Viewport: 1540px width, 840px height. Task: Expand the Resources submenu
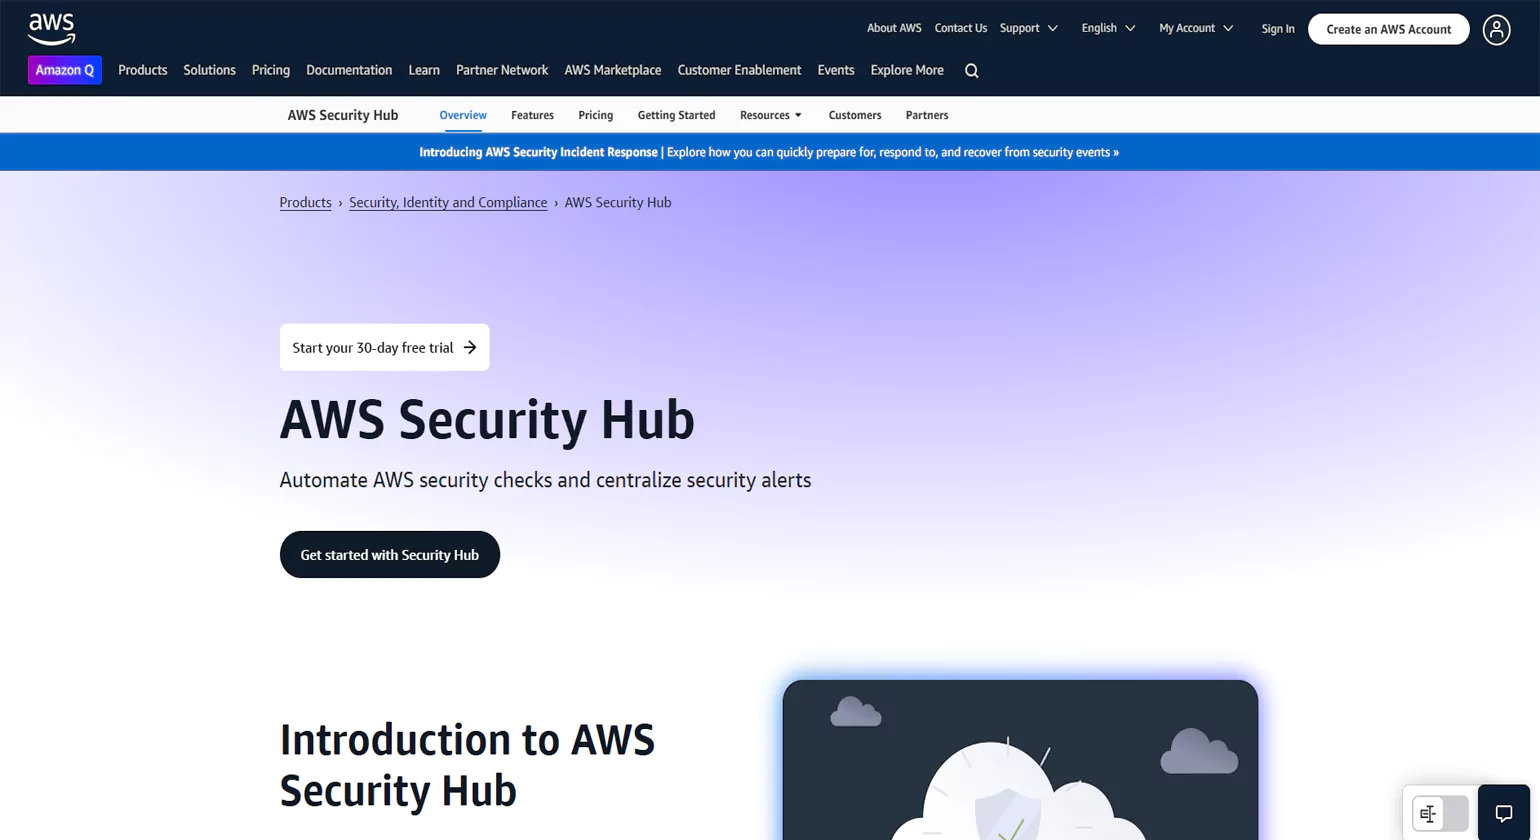(x=770, y=115)
